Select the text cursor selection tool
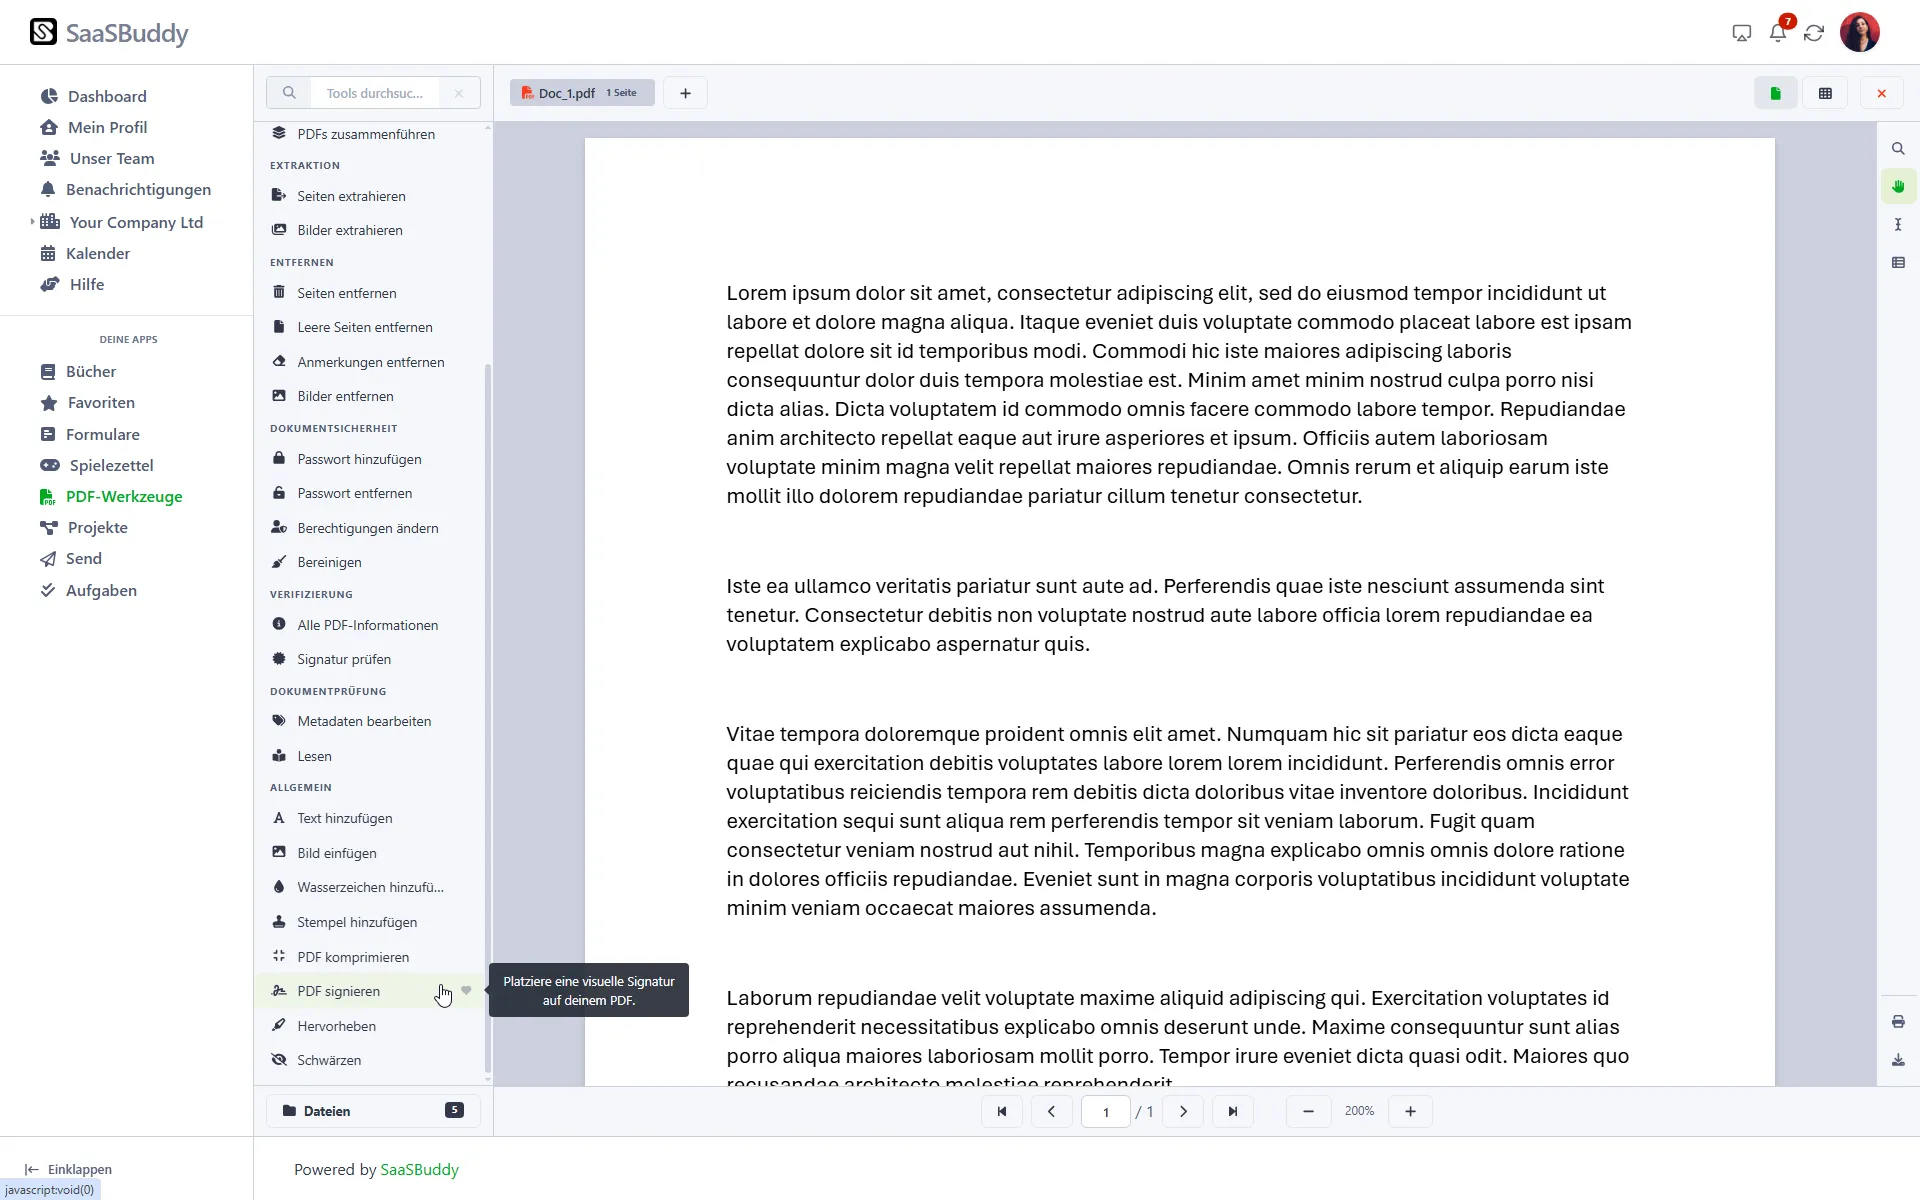Screen dimensions: 1920x1200 (x=1898, y=225)
